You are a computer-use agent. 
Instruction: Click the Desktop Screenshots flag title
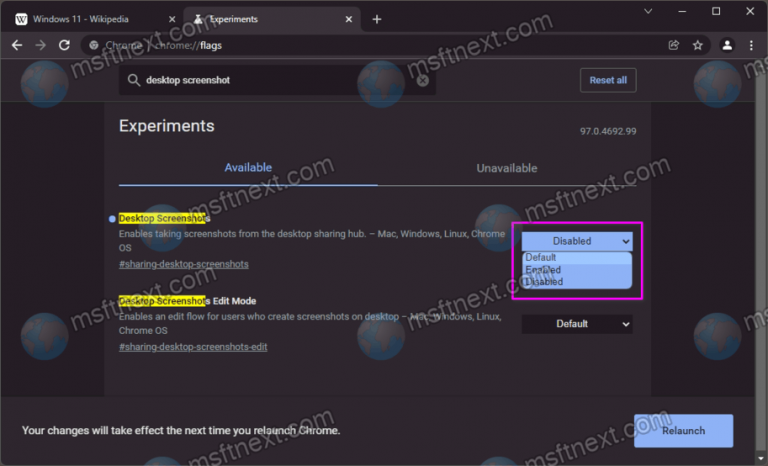click(x=165, y=218)
